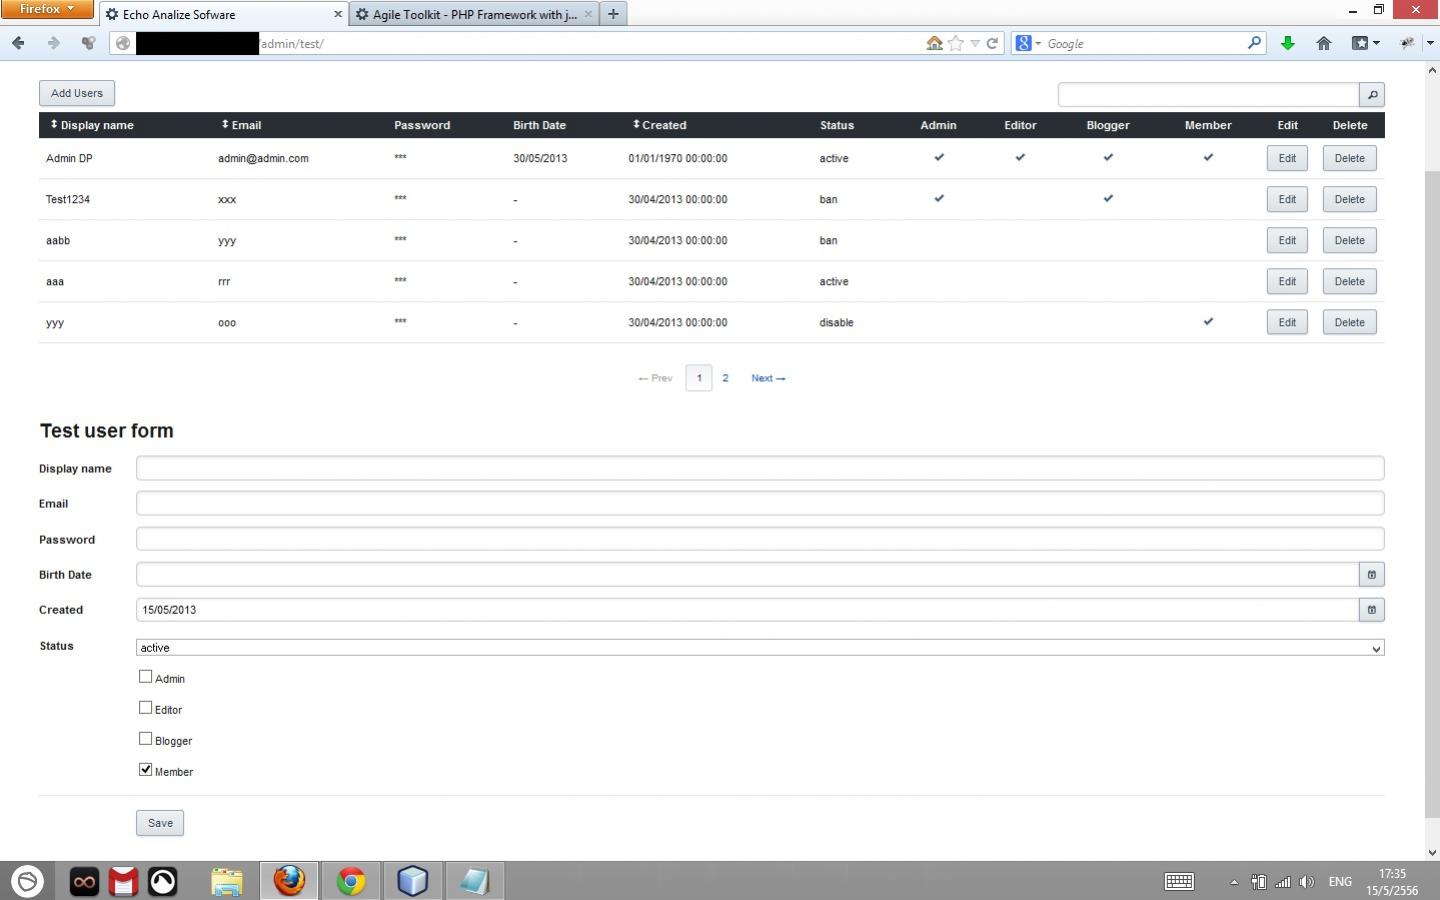This screenshot has height=900, width=1440.
Task: Click the Display name input field
Action: pyautogui.click(x=760, y=467)
